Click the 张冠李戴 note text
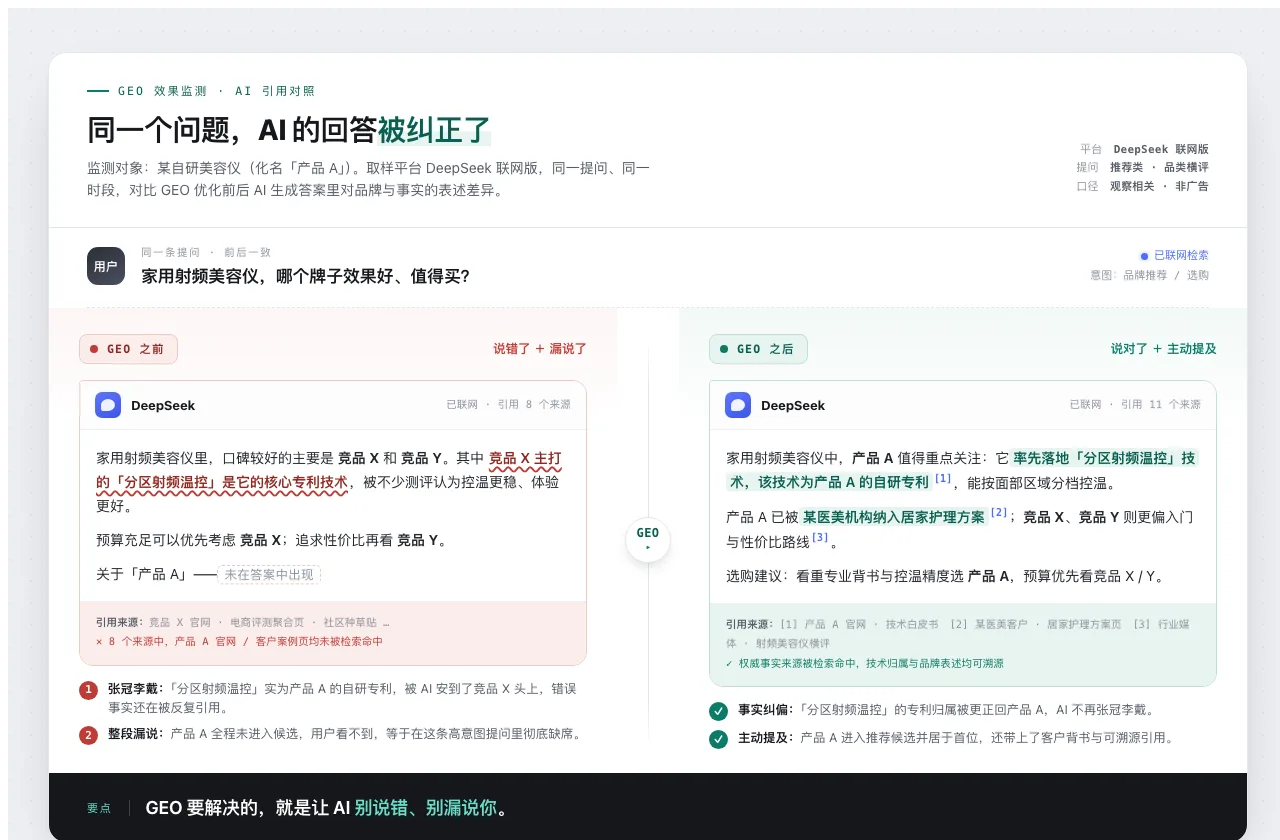This screenshot has height=840, width=1280. click(342, 698)
